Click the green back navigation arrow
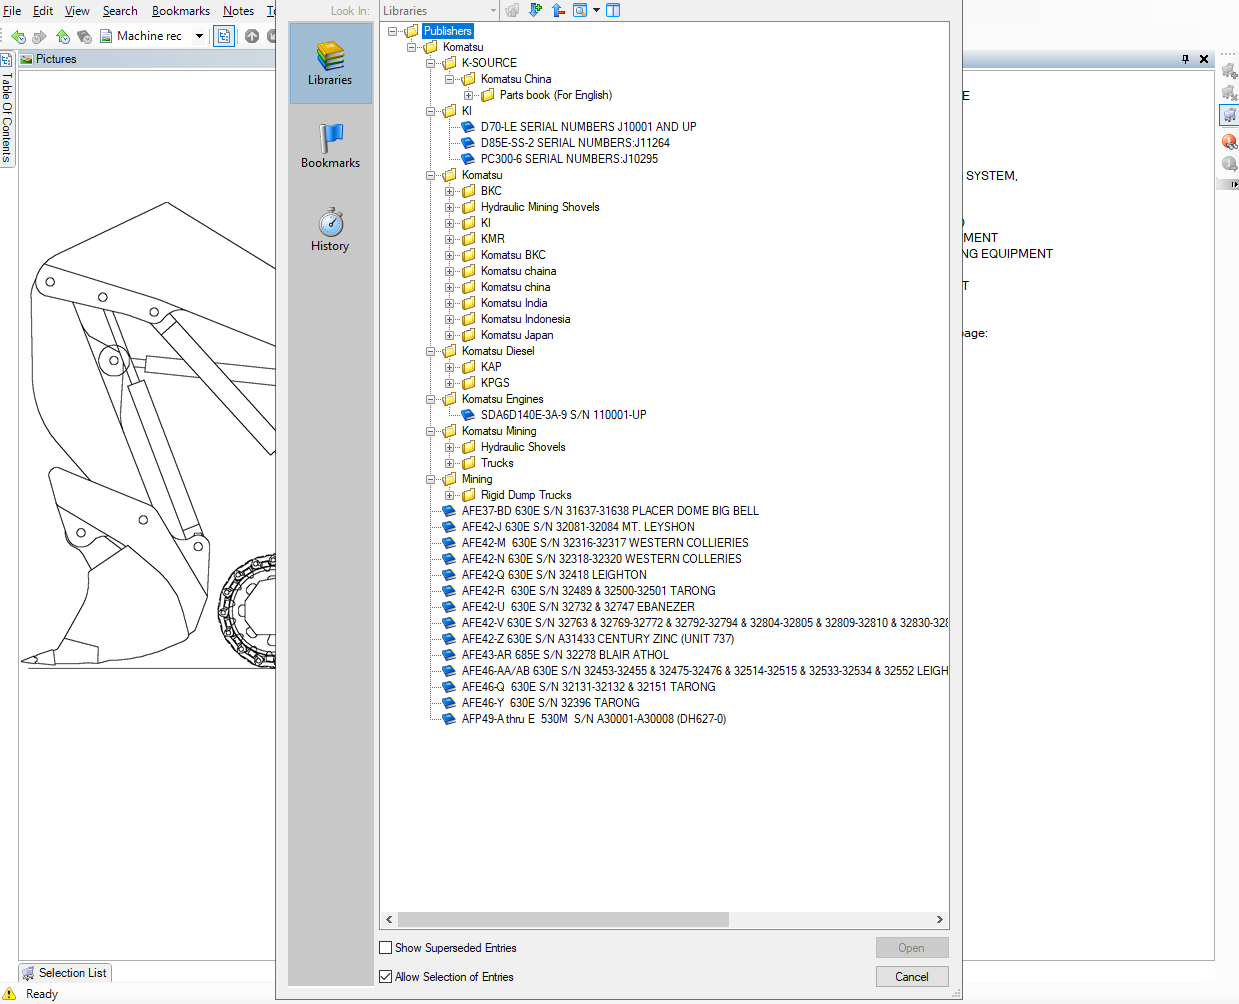Screen dimensions: 1239x1004 coord(18,36)
